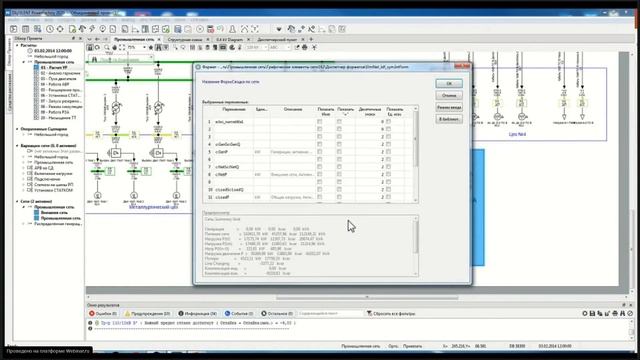The height and width of the screenshot is (360, 640).
Task: Click the lightning bolt short-circuit icon in main toolbar
Action: click(92, 29)
